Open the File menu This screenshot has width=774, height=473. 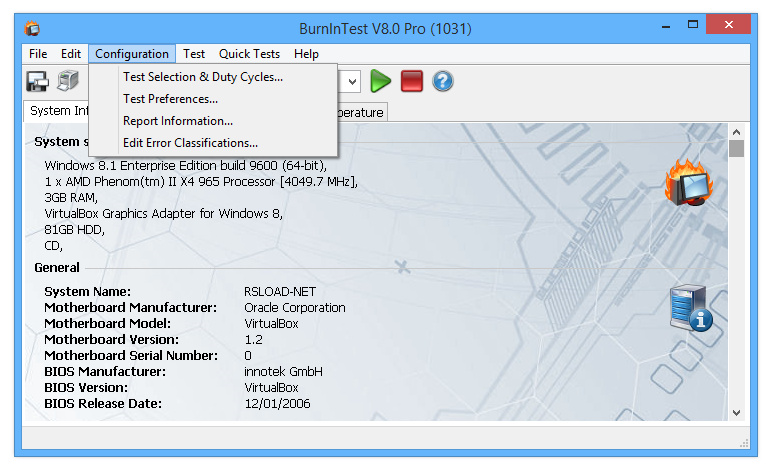tap(38, 54)
